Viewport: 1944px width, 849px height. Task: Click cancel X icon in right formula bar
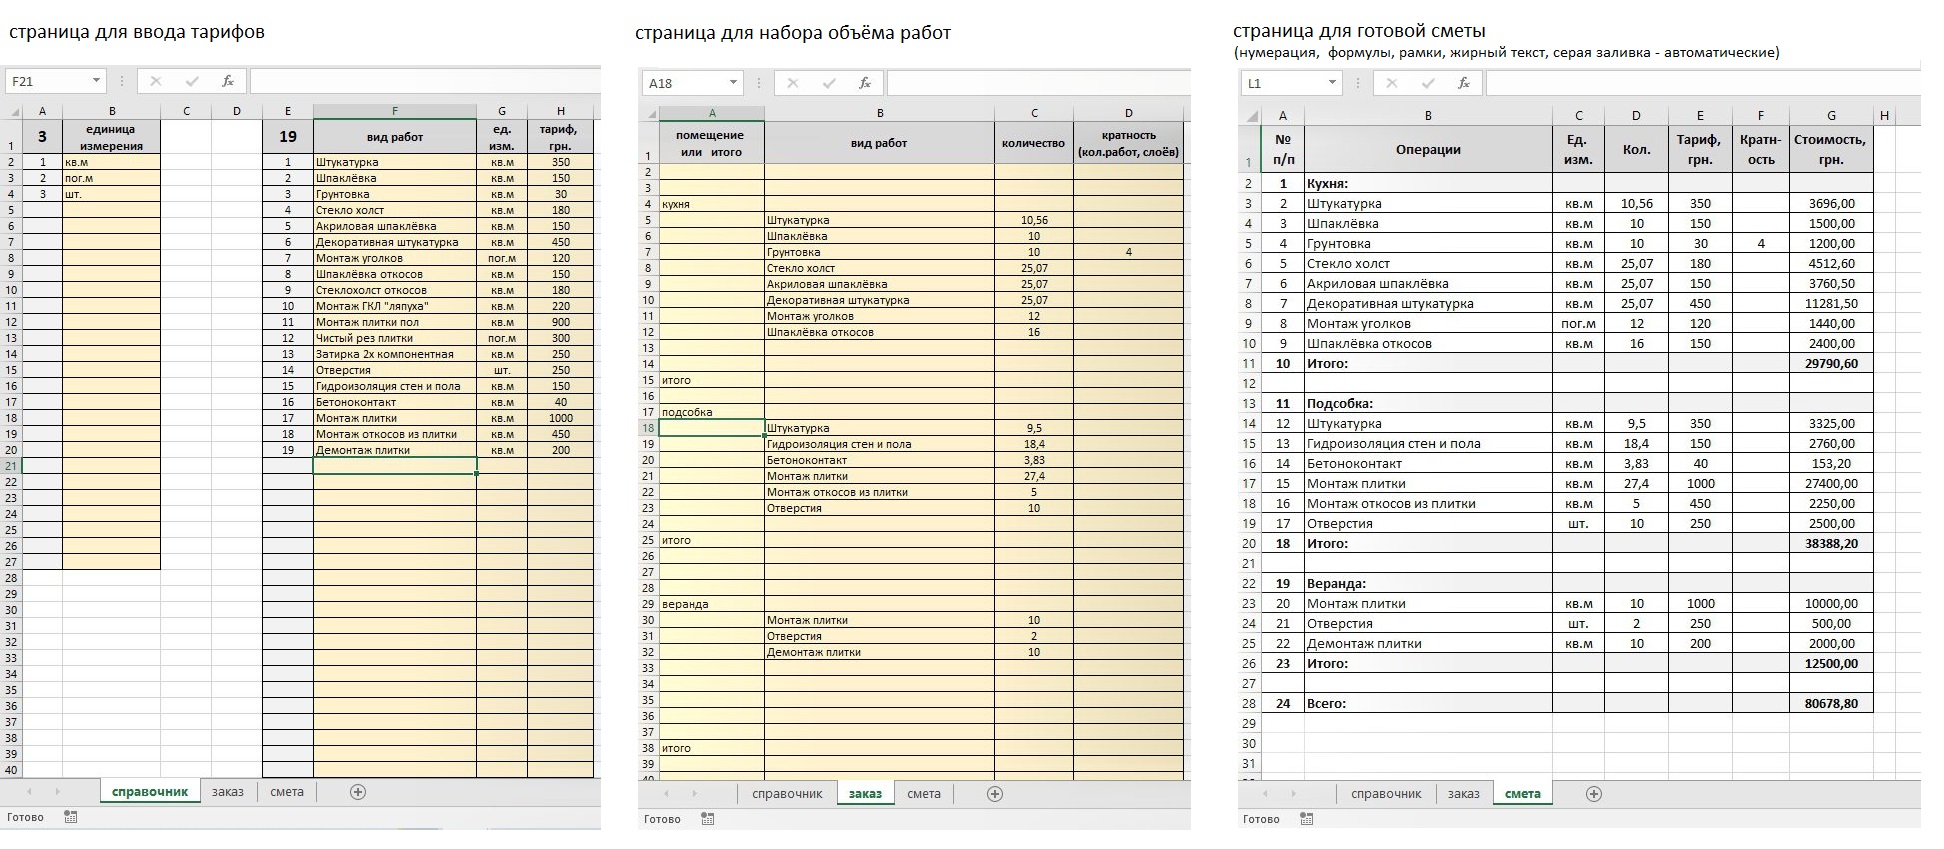tap(1392, 83)
